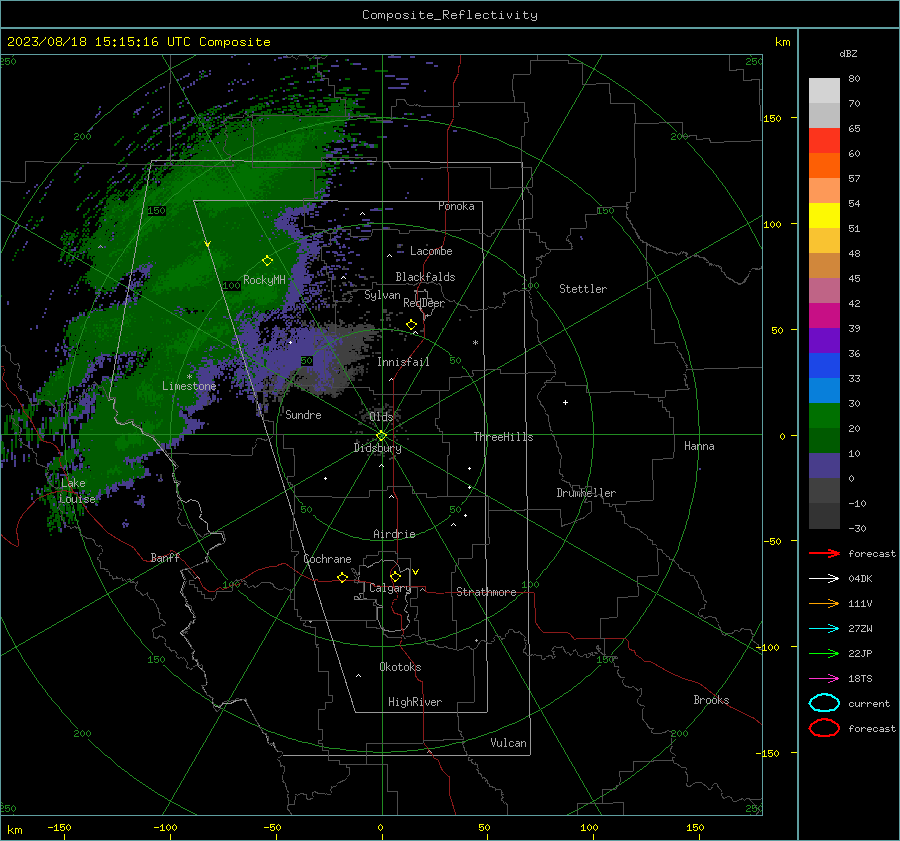Viewport: 900px width, 841px height.
Task: Click the yellow diamond marker above RockyMH
Action: coord(267,261)
